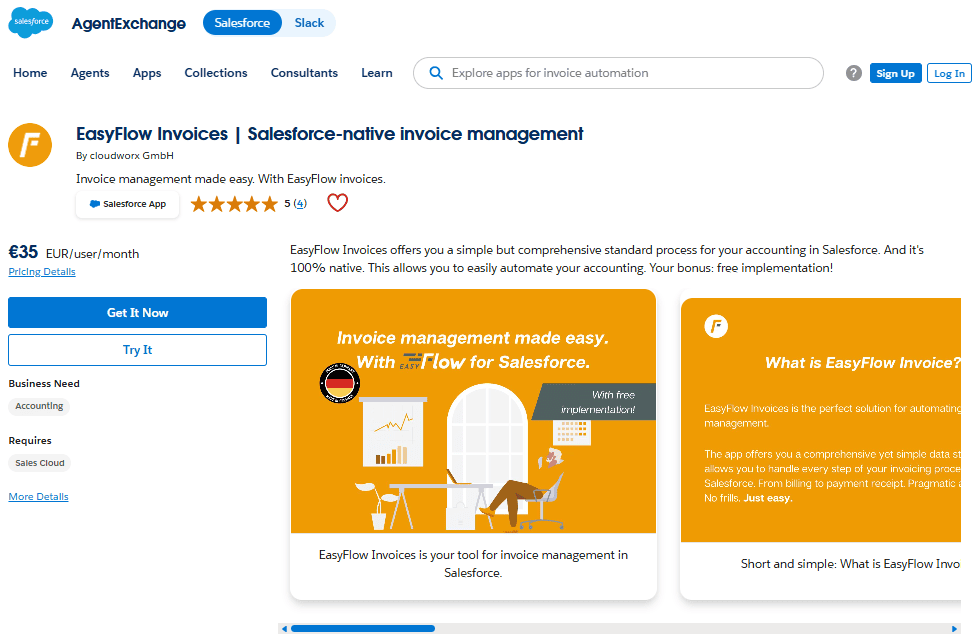Open the reviews count link (4)

tap(300, 204)
